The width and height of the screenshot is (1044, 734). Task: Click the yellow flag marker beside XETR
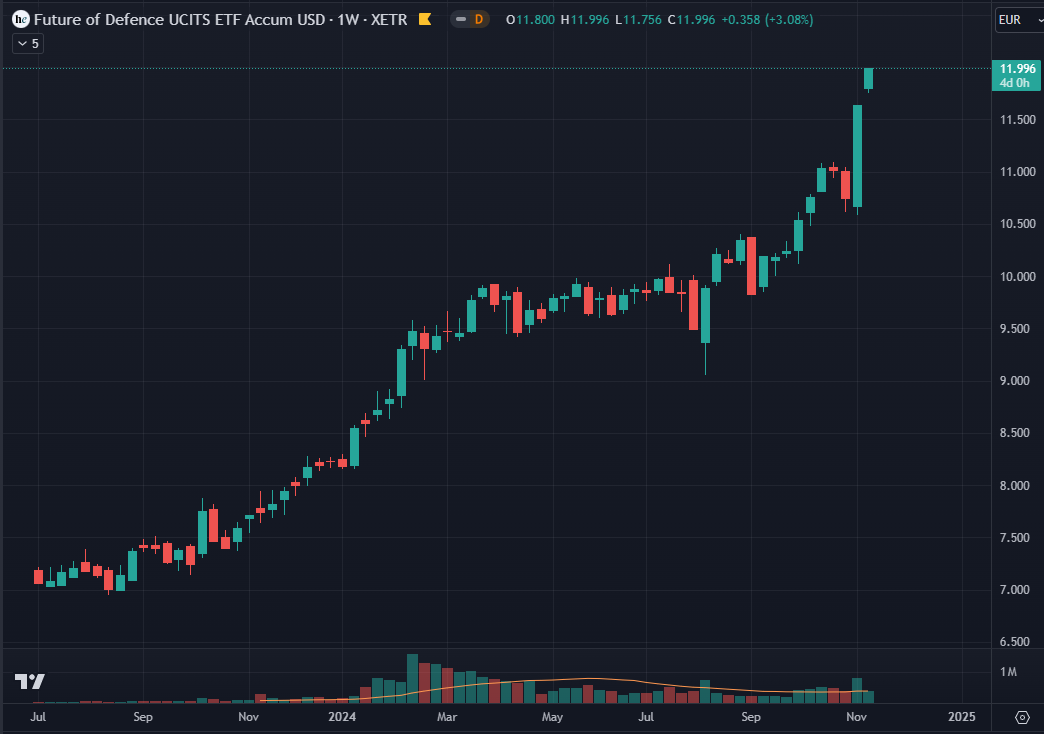coord(425,19)
